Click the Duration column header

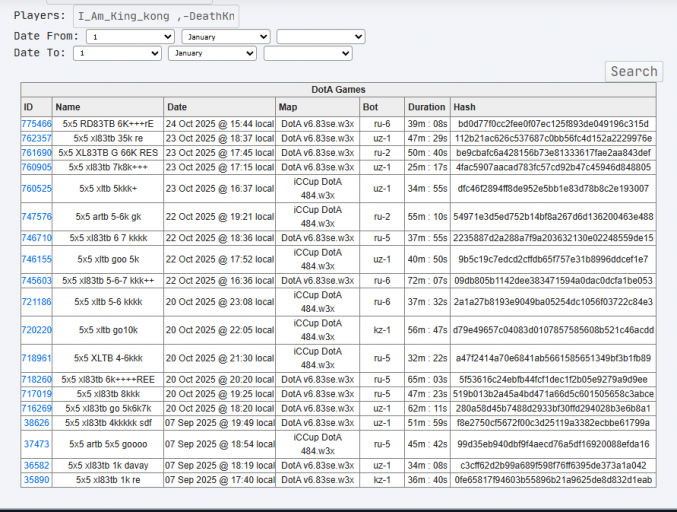427,107
